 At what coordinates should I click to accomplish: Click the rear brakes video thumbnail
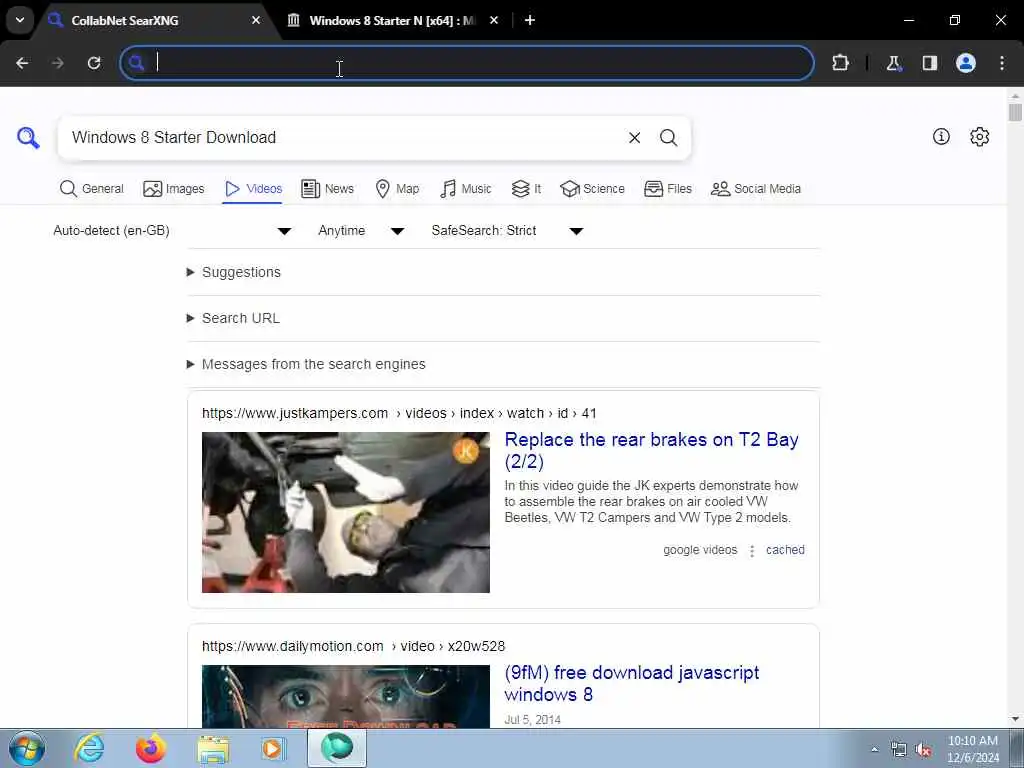pyautogui.click(x=345, y=513)
